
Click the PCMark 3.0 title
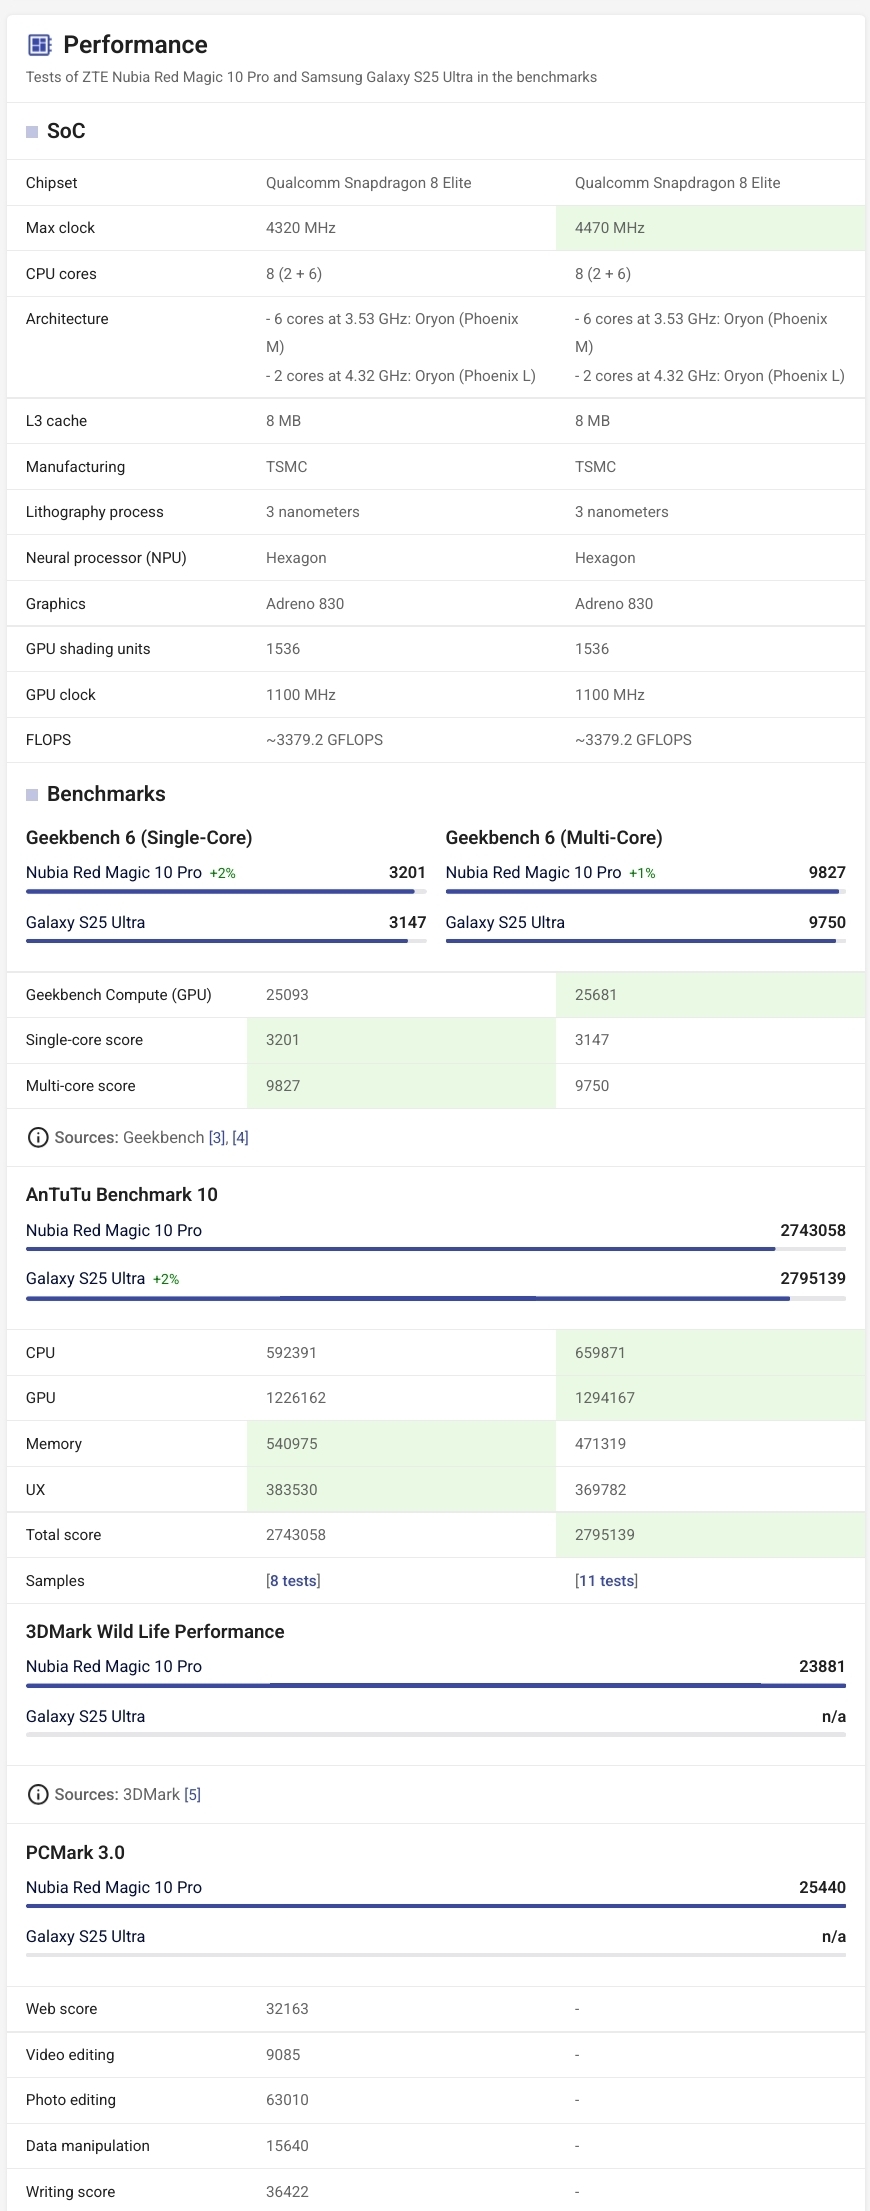pyautogui.click(x=75, y=1853)
